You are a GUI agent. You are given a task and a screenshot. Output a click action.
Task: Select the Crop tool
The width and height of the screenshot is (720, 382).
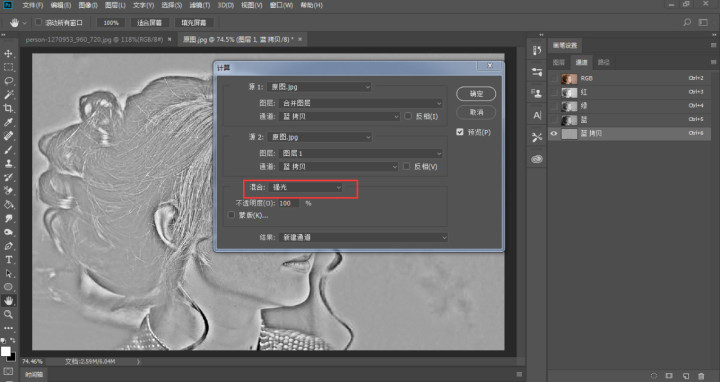click(8, 108)
